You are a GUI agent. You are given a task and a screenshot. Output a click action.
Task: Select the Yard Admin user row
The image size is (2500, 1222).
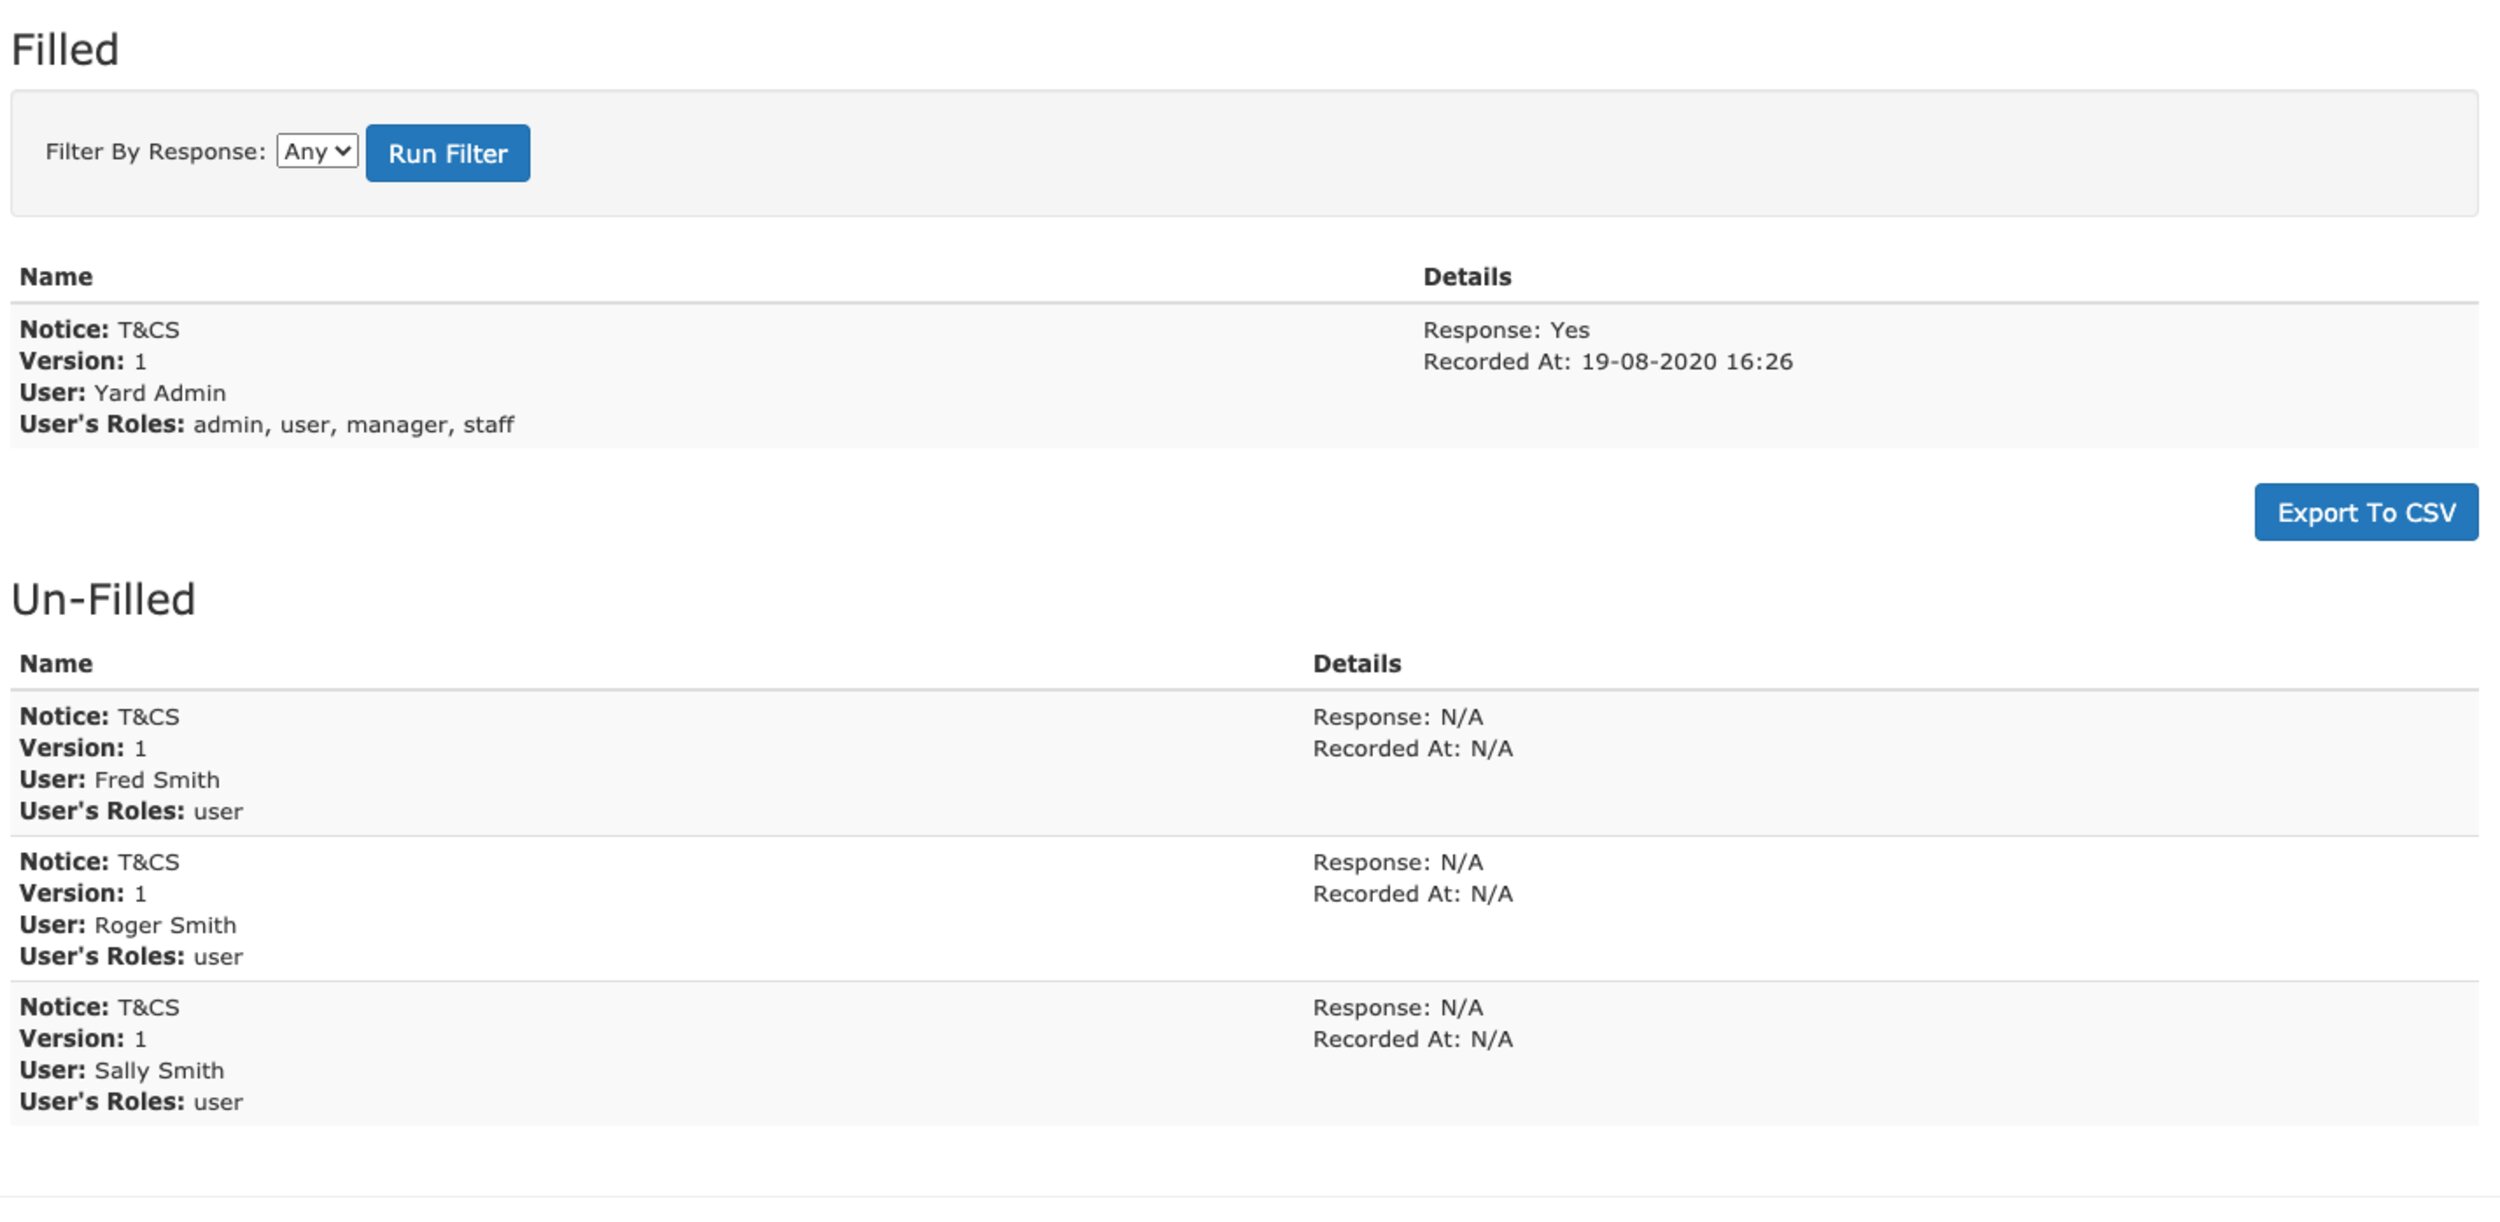coord(1244,376)
